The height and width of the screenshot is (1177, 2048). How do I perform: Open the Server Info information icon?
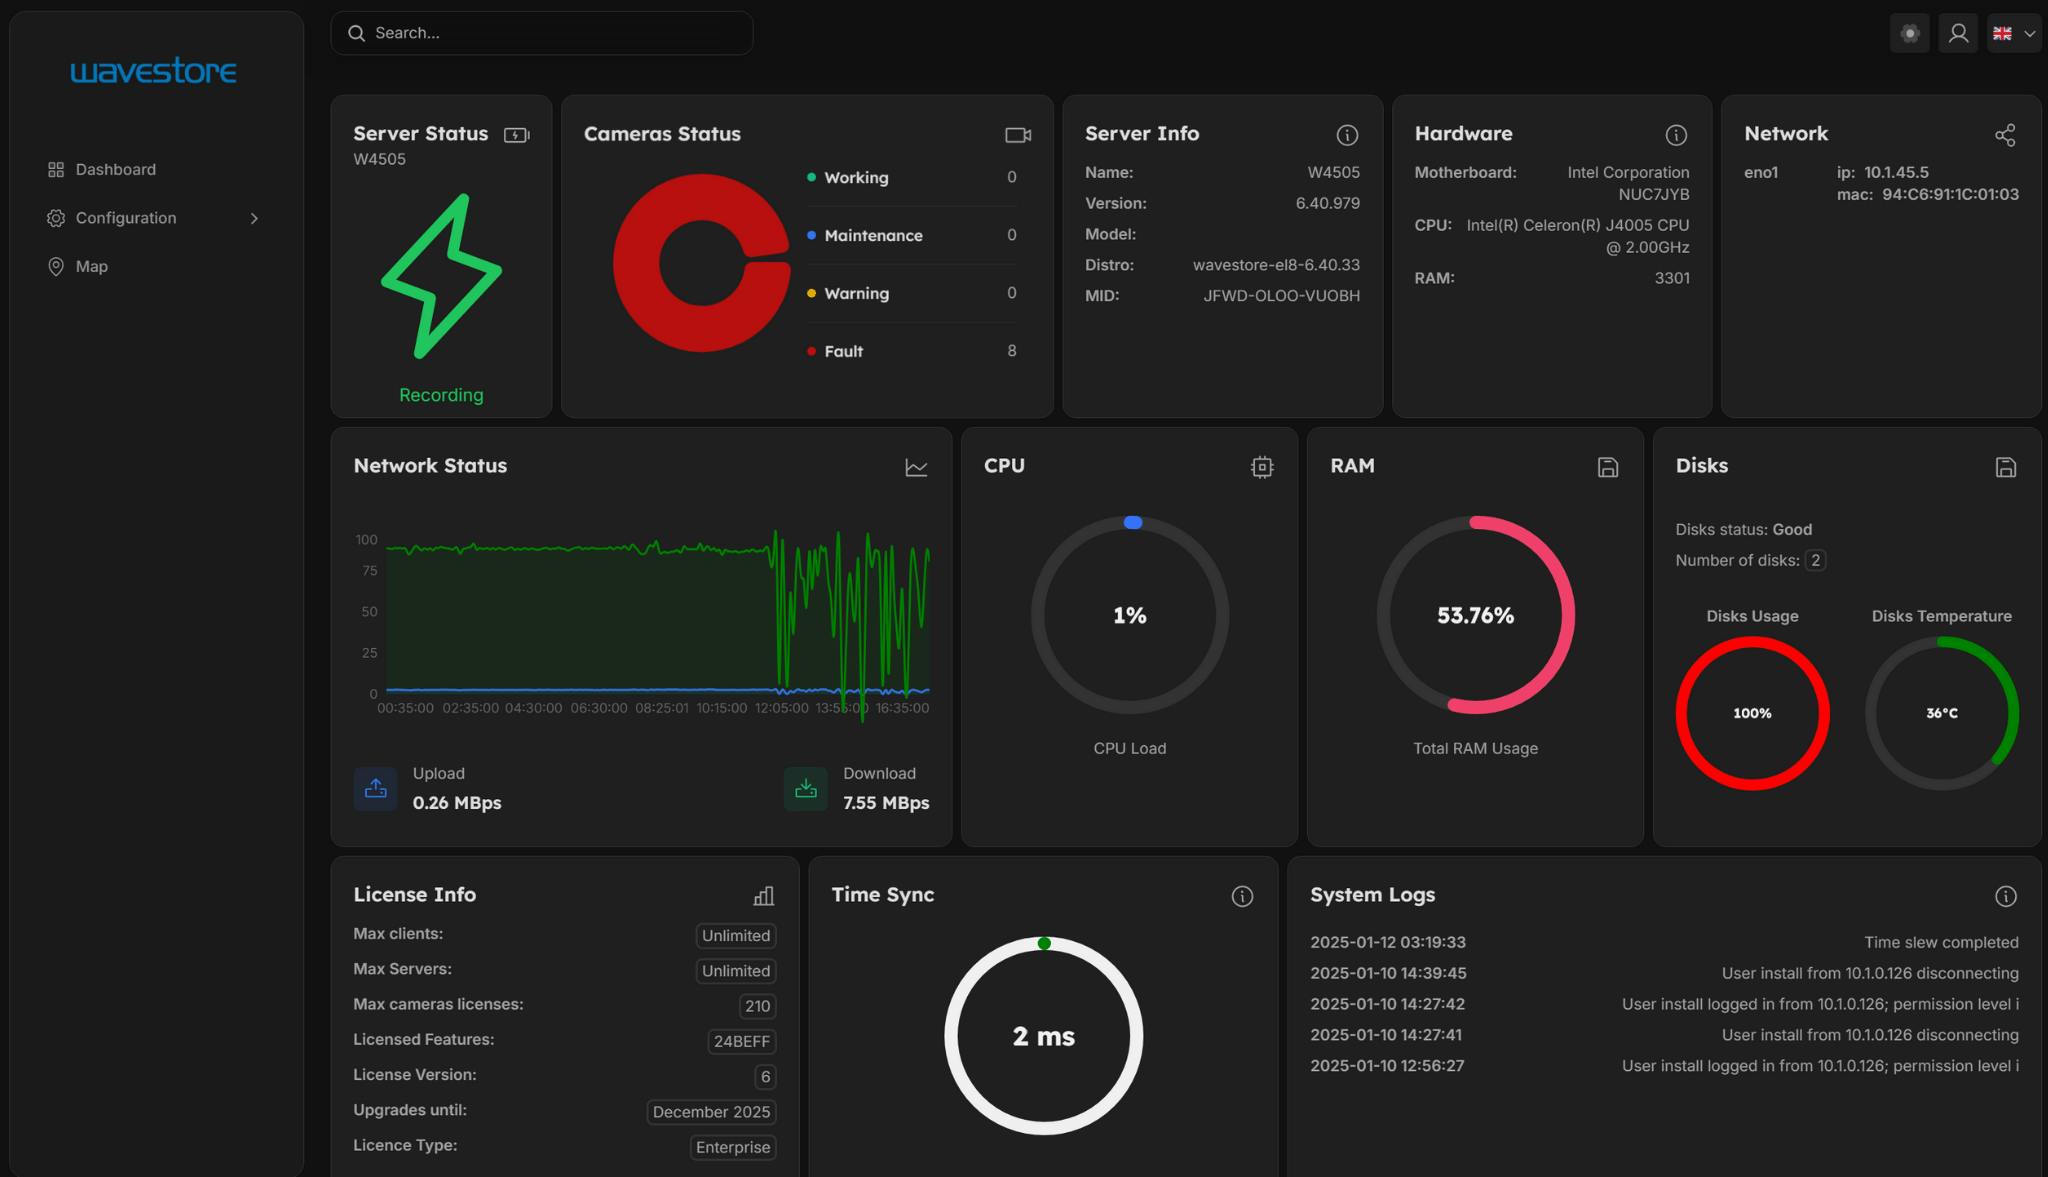[1347, 134]
